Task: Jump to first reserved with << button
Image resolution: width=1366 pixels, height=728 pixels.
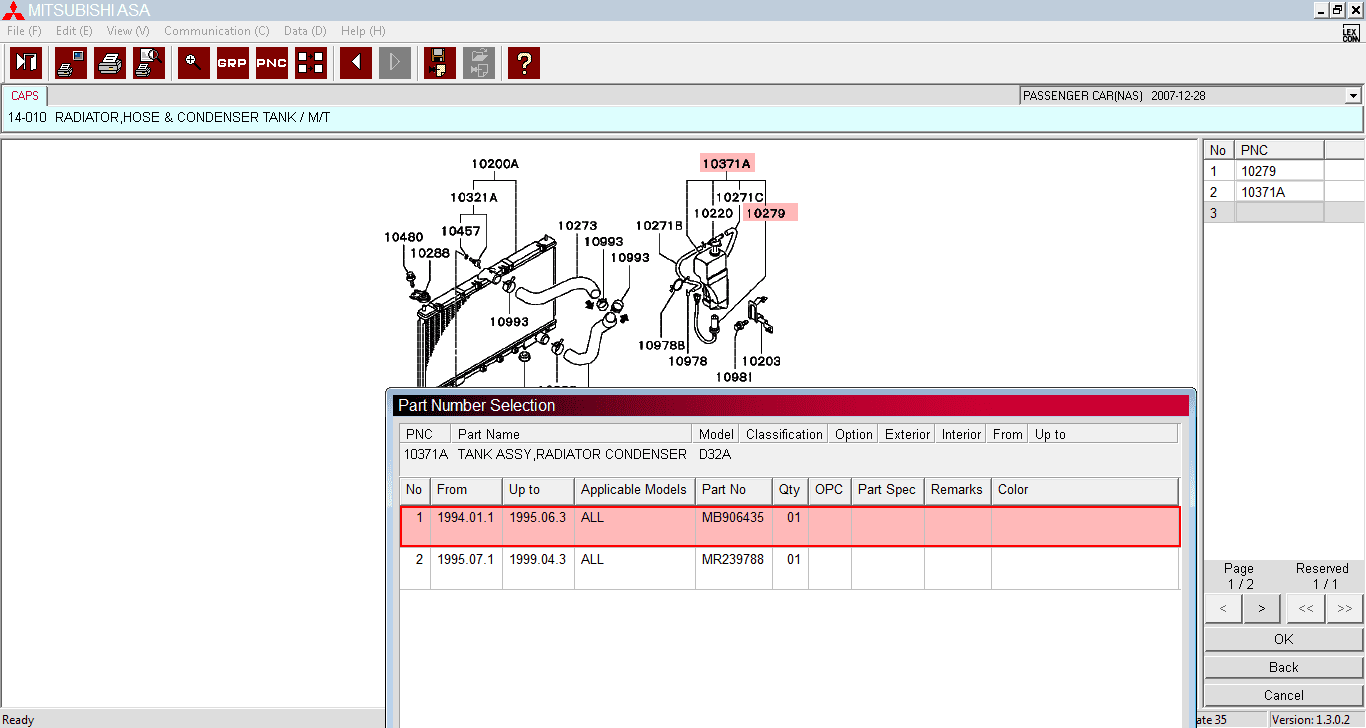Action: click(1306, 608)
